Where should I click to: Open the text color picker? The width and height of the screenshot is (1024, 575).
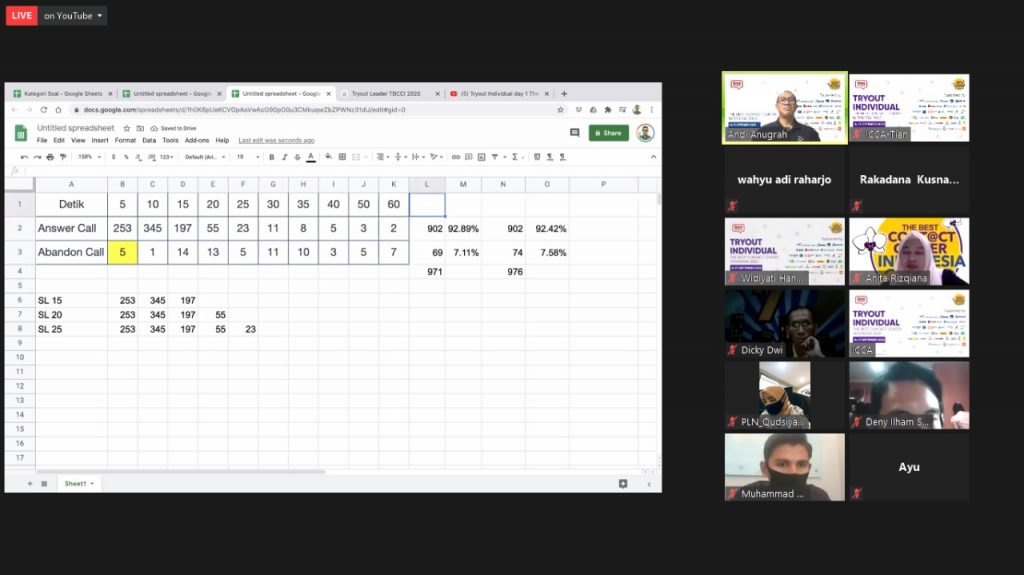pyautogui.click(x=311, y=157)
